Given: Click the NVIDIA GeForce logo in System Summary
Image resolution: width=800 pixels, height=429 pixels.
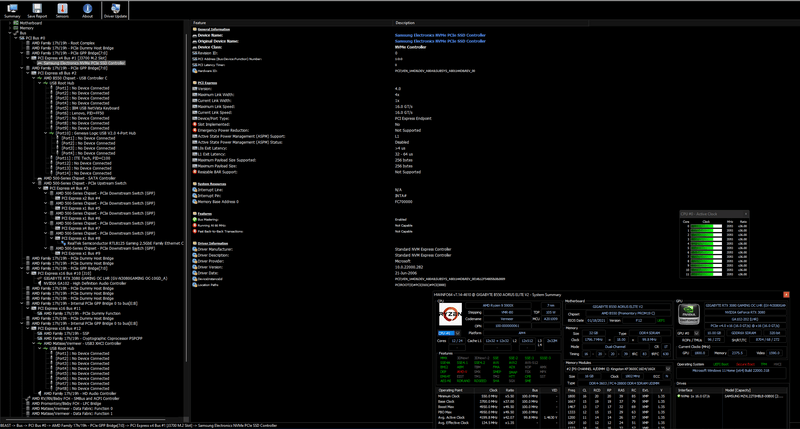Looking at the screenshot, I should pos(688,314).
